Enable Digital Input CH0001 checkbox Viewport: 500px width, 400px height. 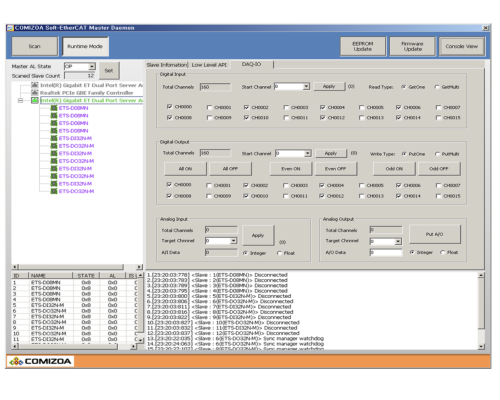point(209,107)
